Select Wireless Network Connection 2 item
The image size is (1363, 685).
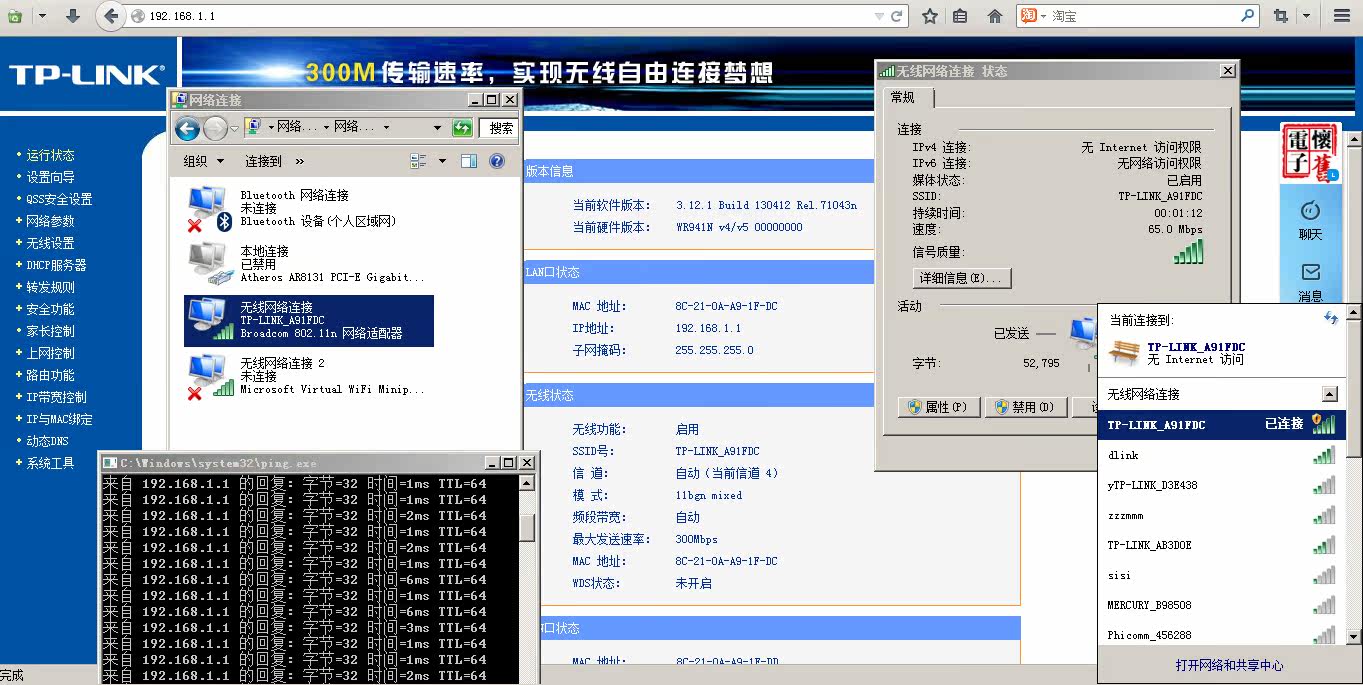308,376
